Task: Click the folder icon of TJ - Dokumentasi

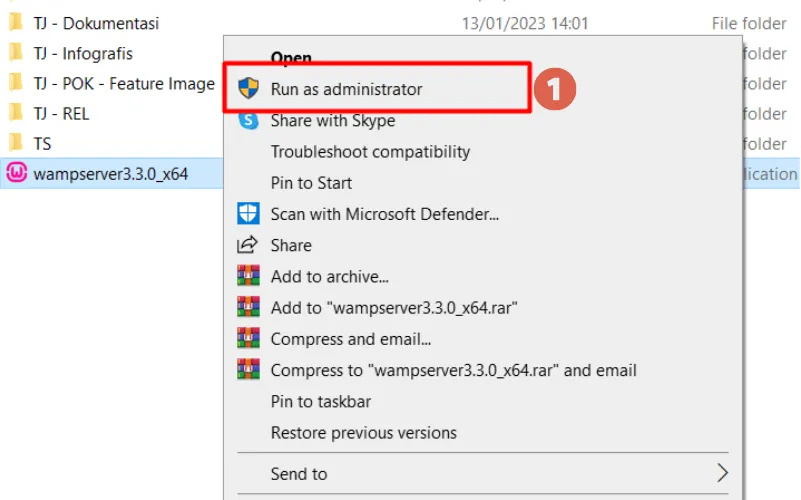Action: (x=16, y=22)
